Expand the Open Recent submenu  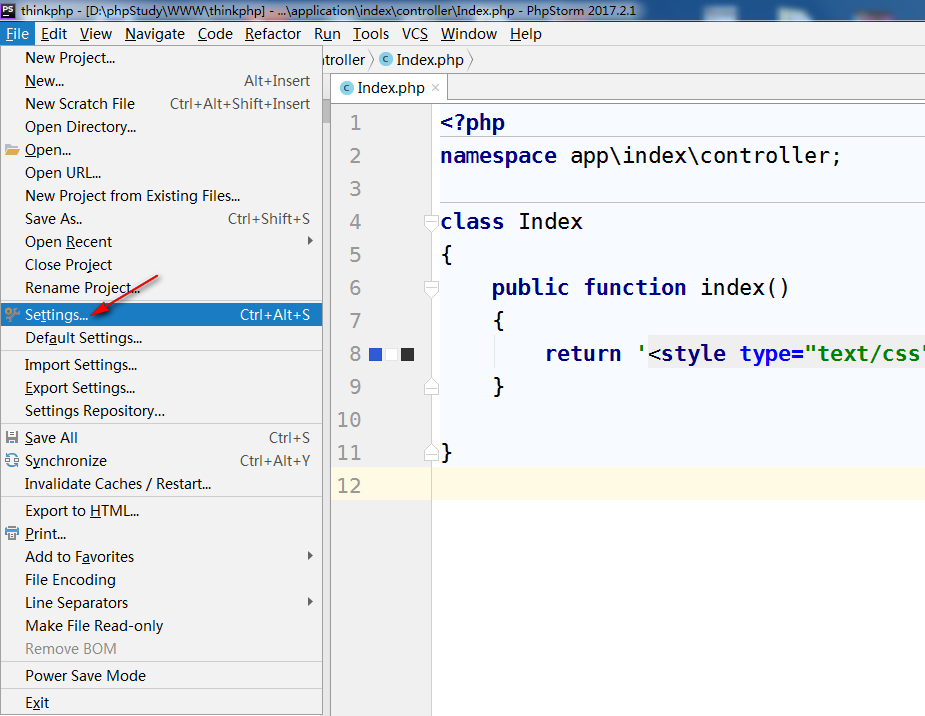pos(310,241)
